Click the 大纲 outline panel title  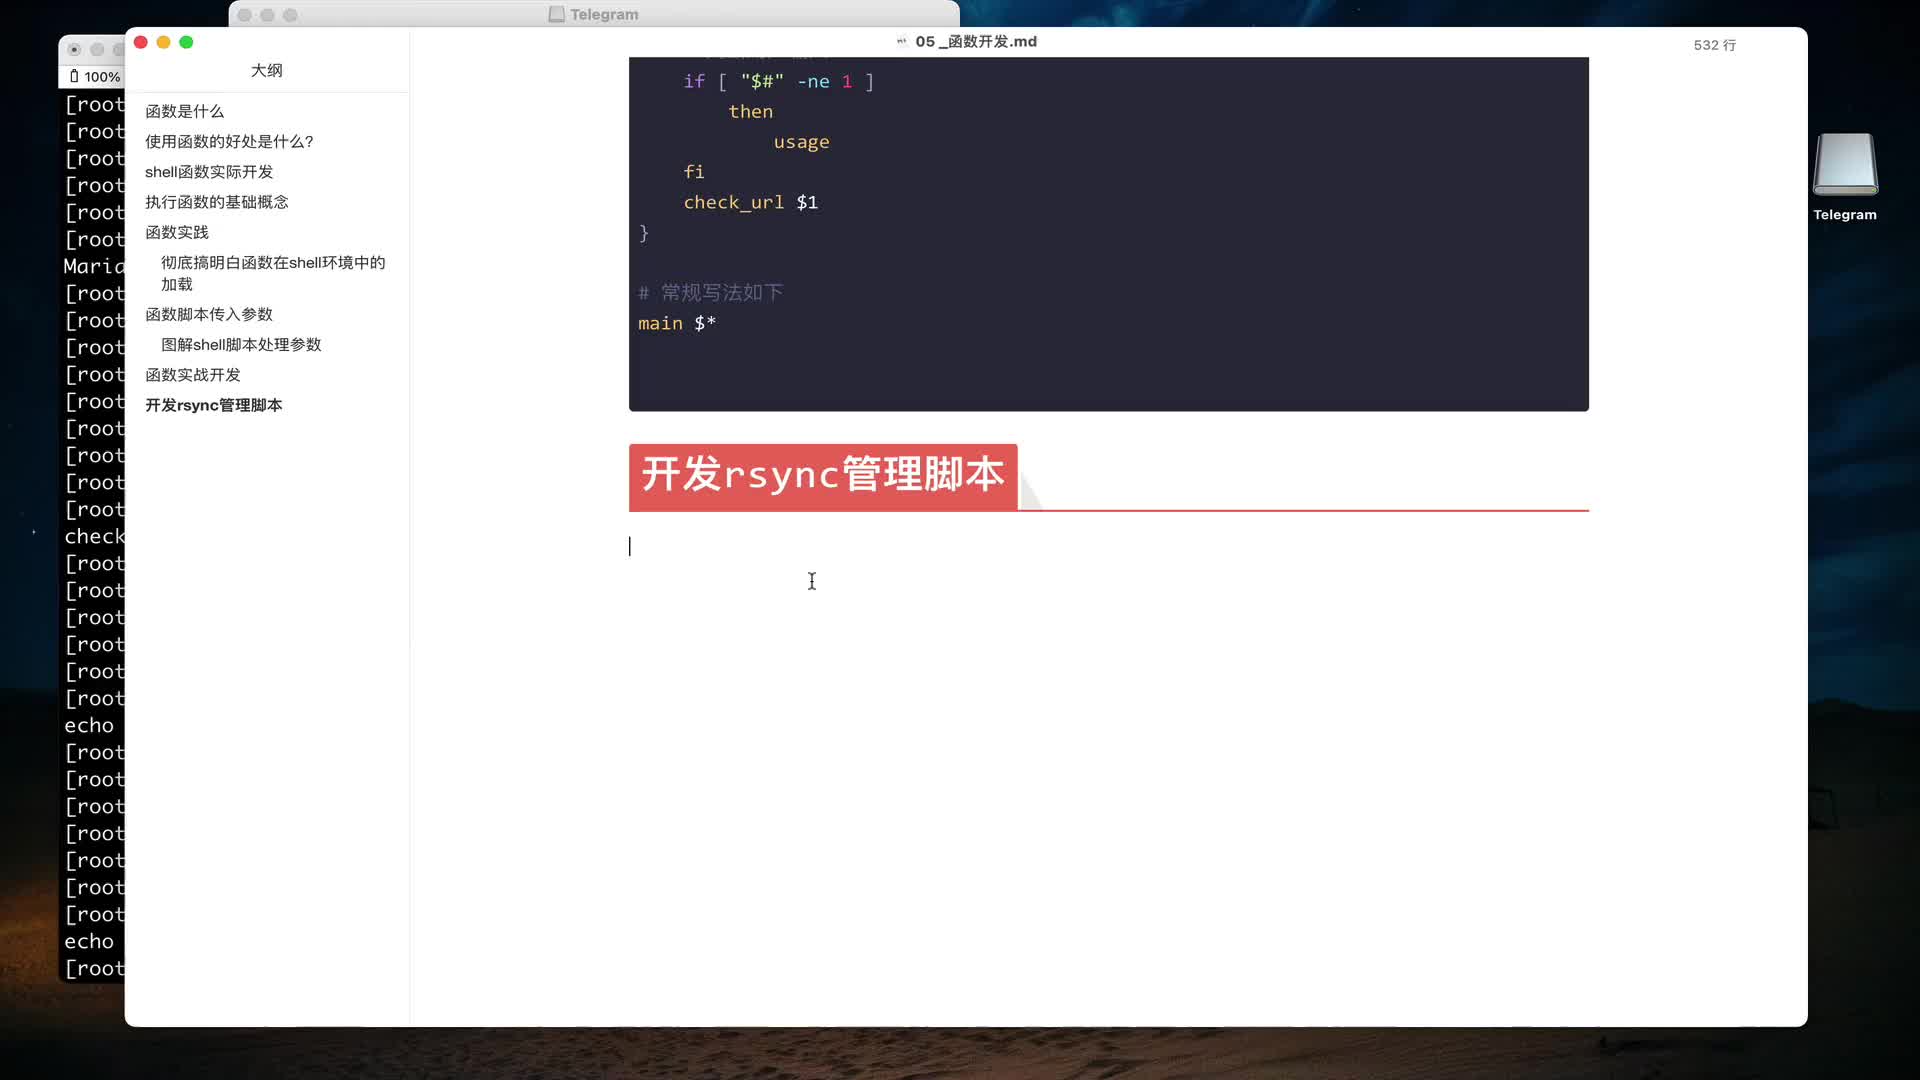coord(266,70)
